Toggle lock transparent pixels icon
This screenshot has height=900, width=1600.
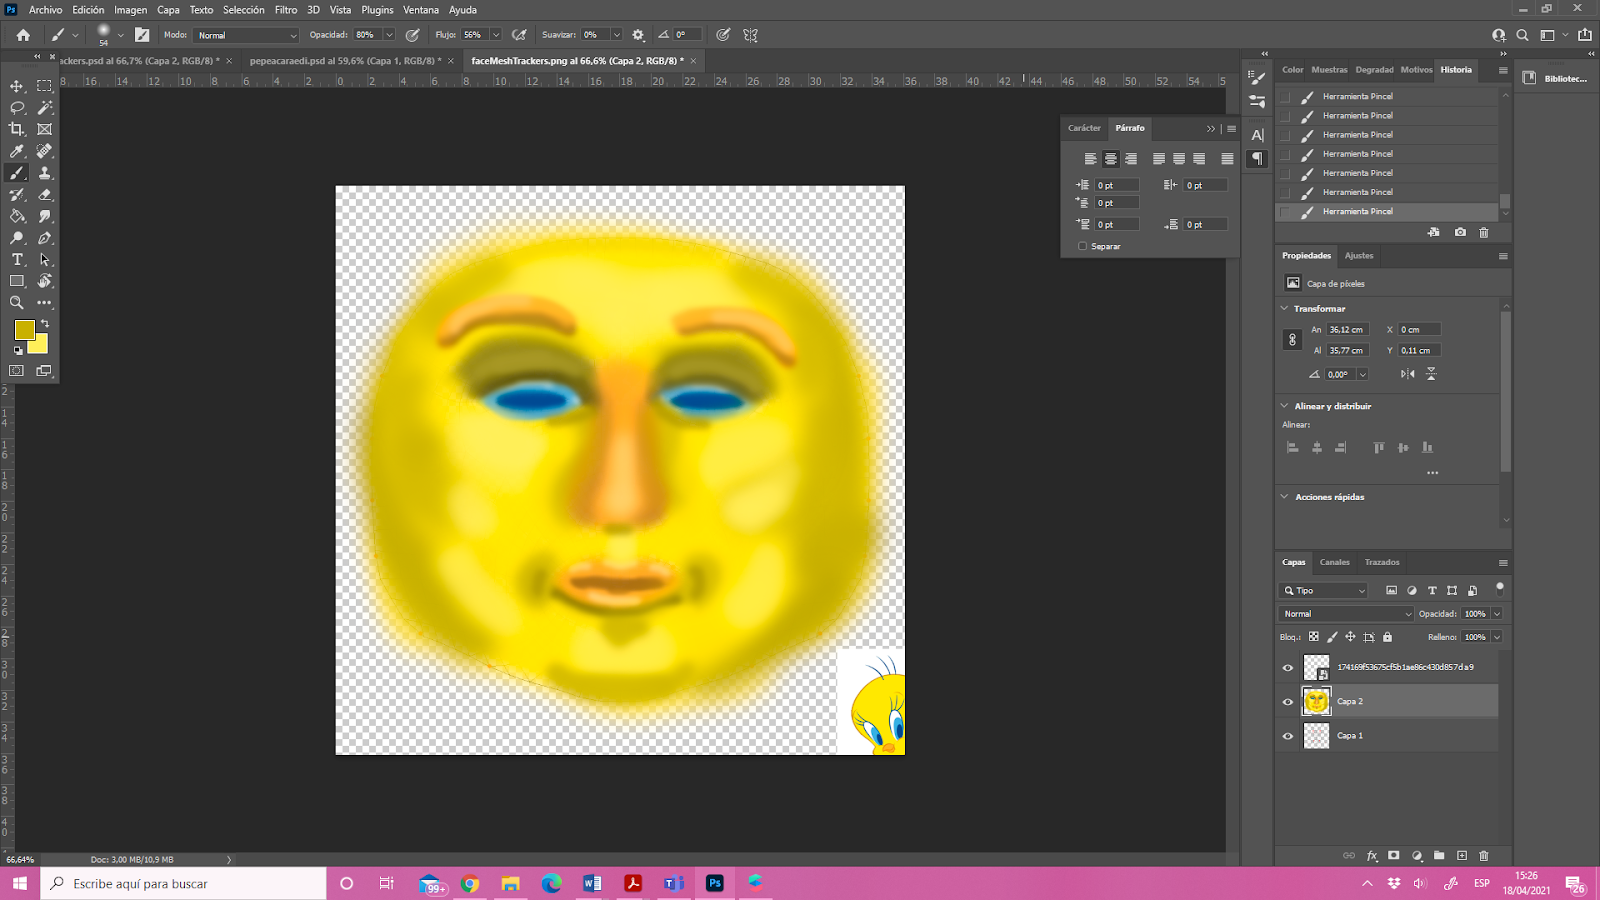click(1314, 637)
